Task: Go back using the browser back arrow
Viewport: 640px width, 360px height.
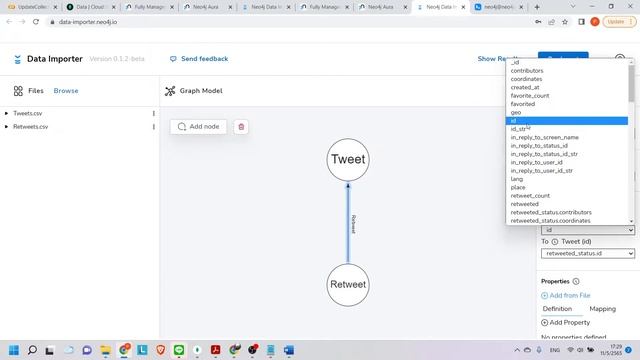Action: coord(9,22)
